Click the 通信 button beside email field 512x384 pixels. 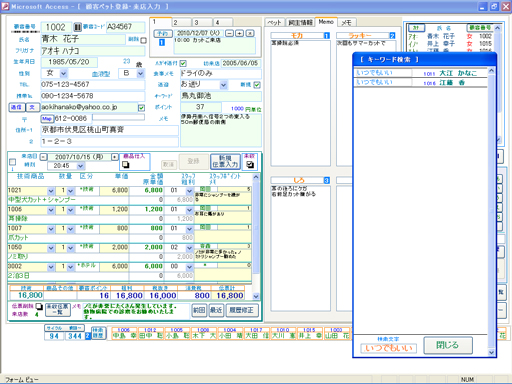point(17,107)
